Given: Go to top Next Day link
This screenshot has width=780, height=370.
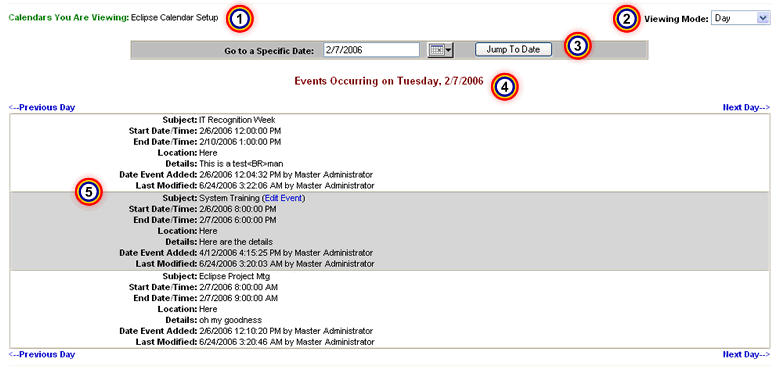Looking at the screenshot, I should (x=746, y=107).
